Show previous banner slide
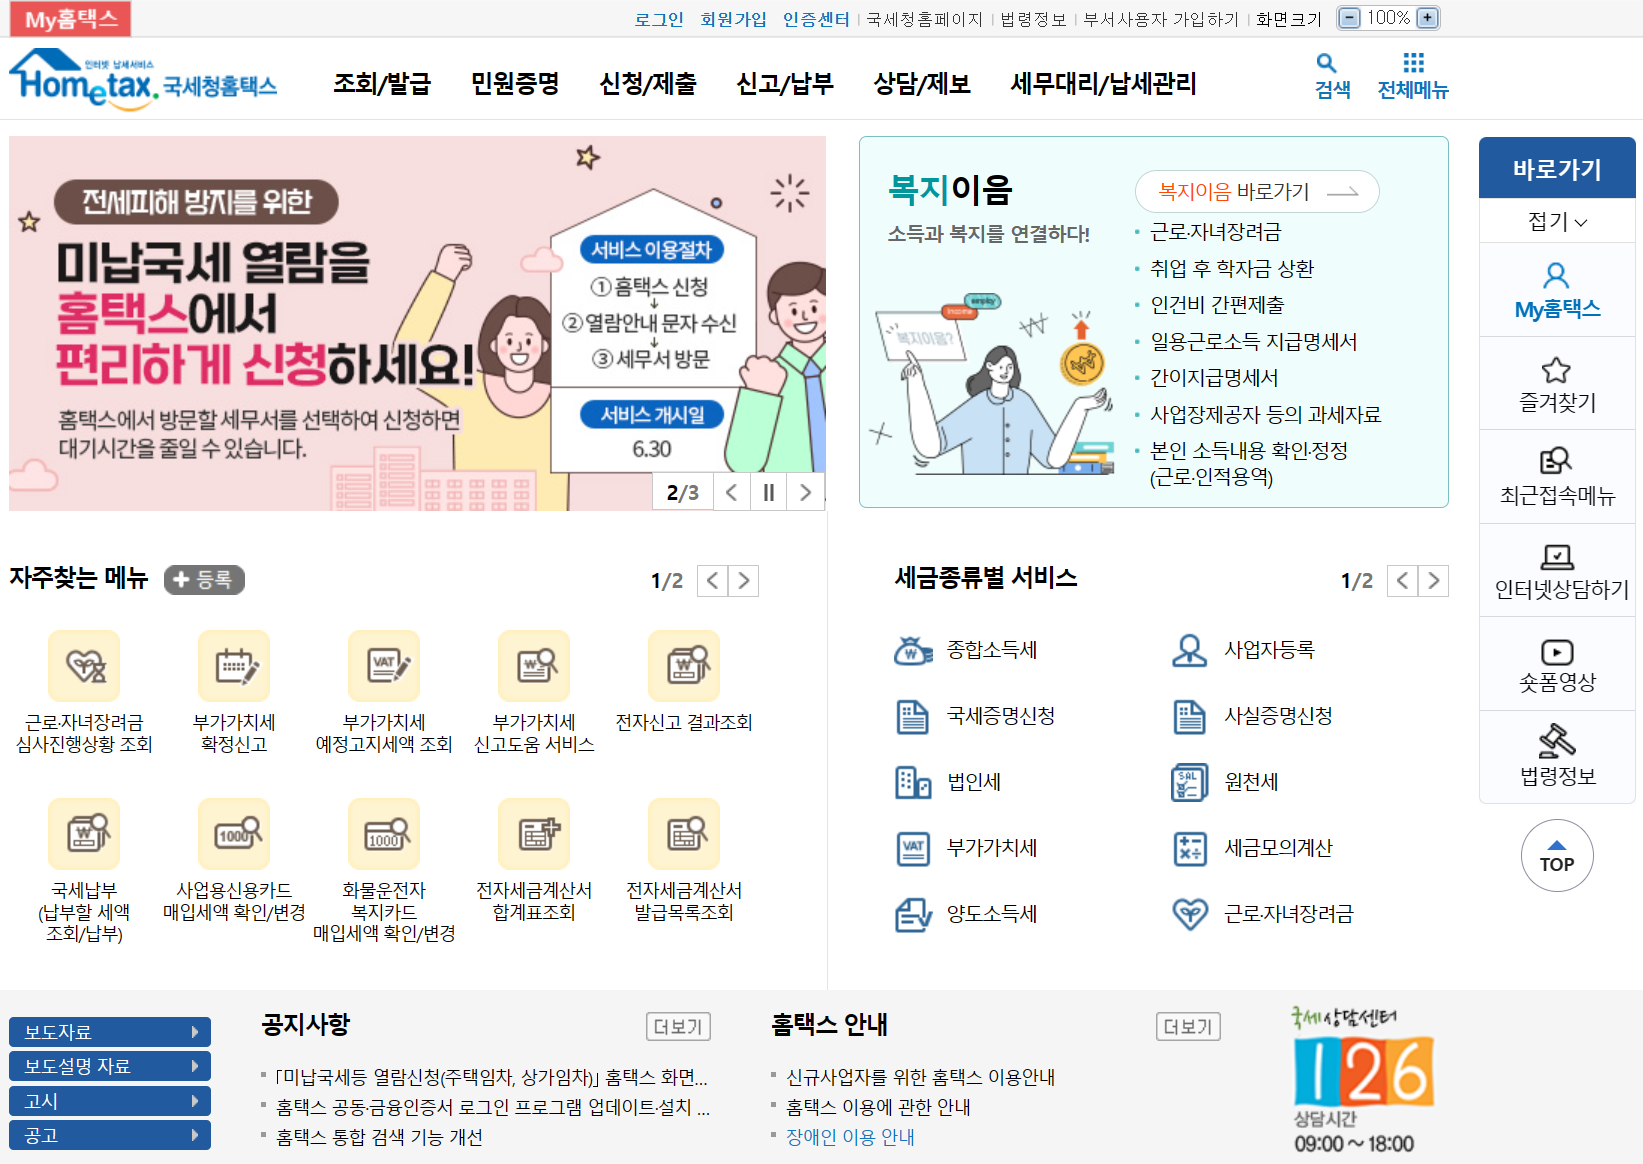The width and height of the screenshot is (1643, 1164). tap(732, 492)
